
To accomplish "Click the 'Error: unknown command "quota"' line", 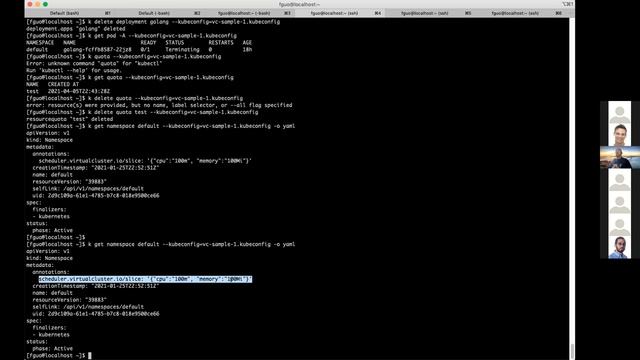I will (x=94, y=63).
